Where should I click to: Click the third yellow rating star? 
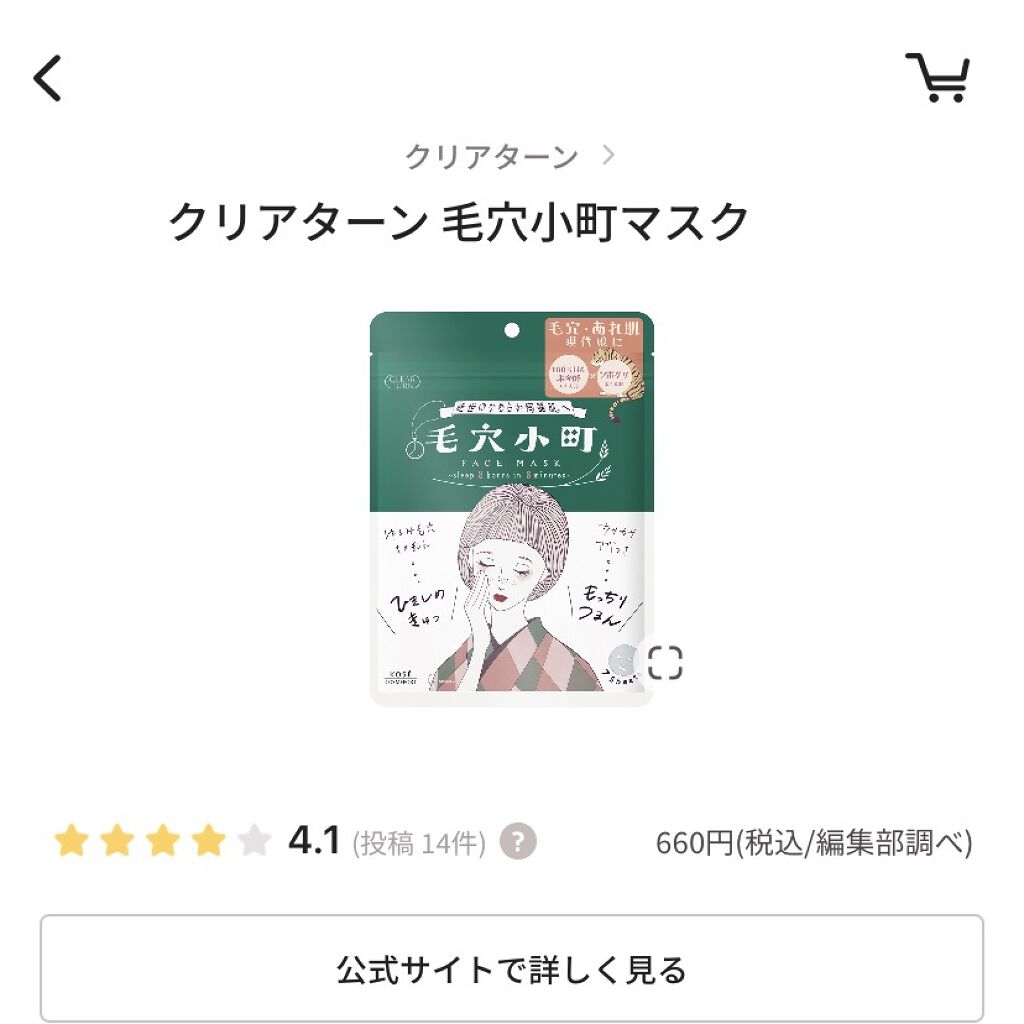163,840
